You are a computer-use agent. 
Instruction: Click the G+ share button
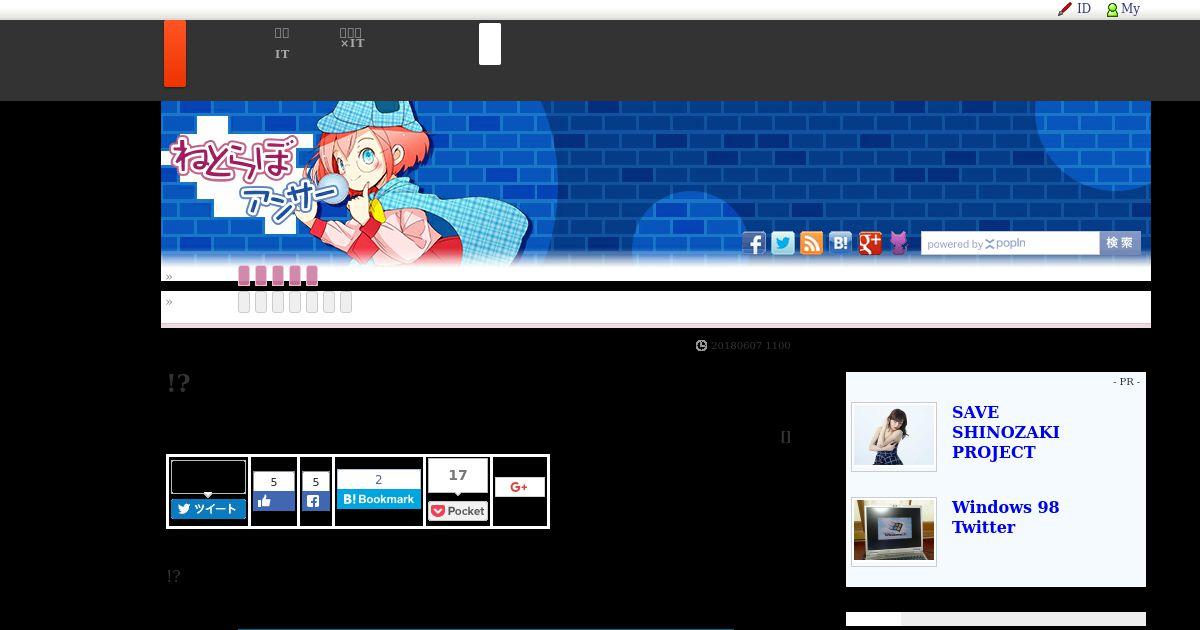[x=519, y=487]
